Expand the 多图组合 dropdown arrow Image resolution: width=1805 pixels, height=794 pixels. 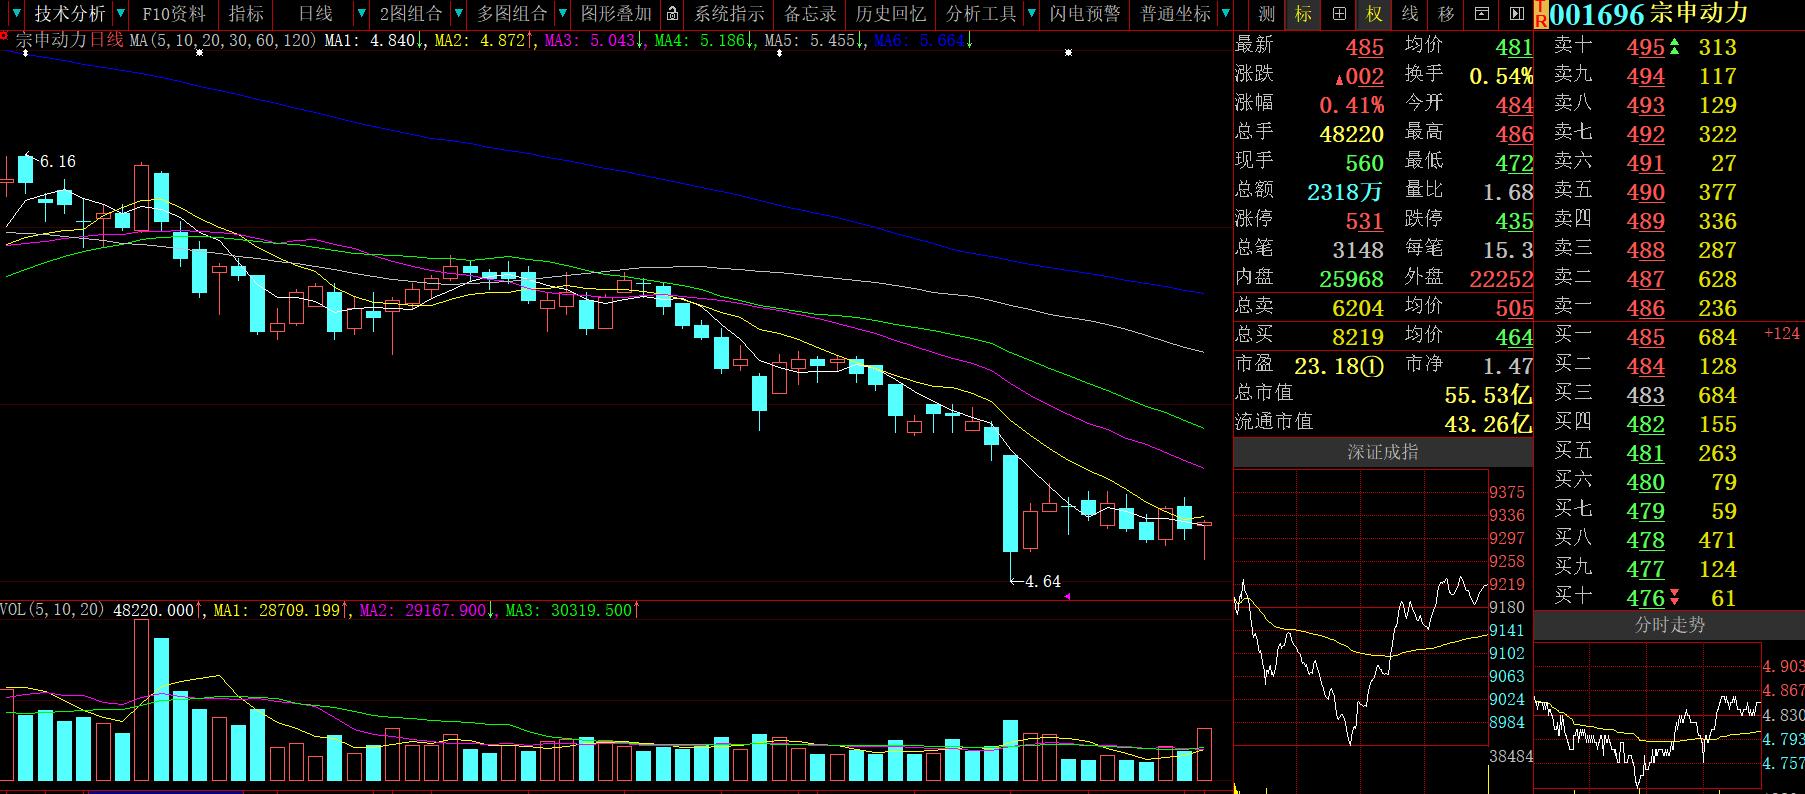click(x=563, y=14)
